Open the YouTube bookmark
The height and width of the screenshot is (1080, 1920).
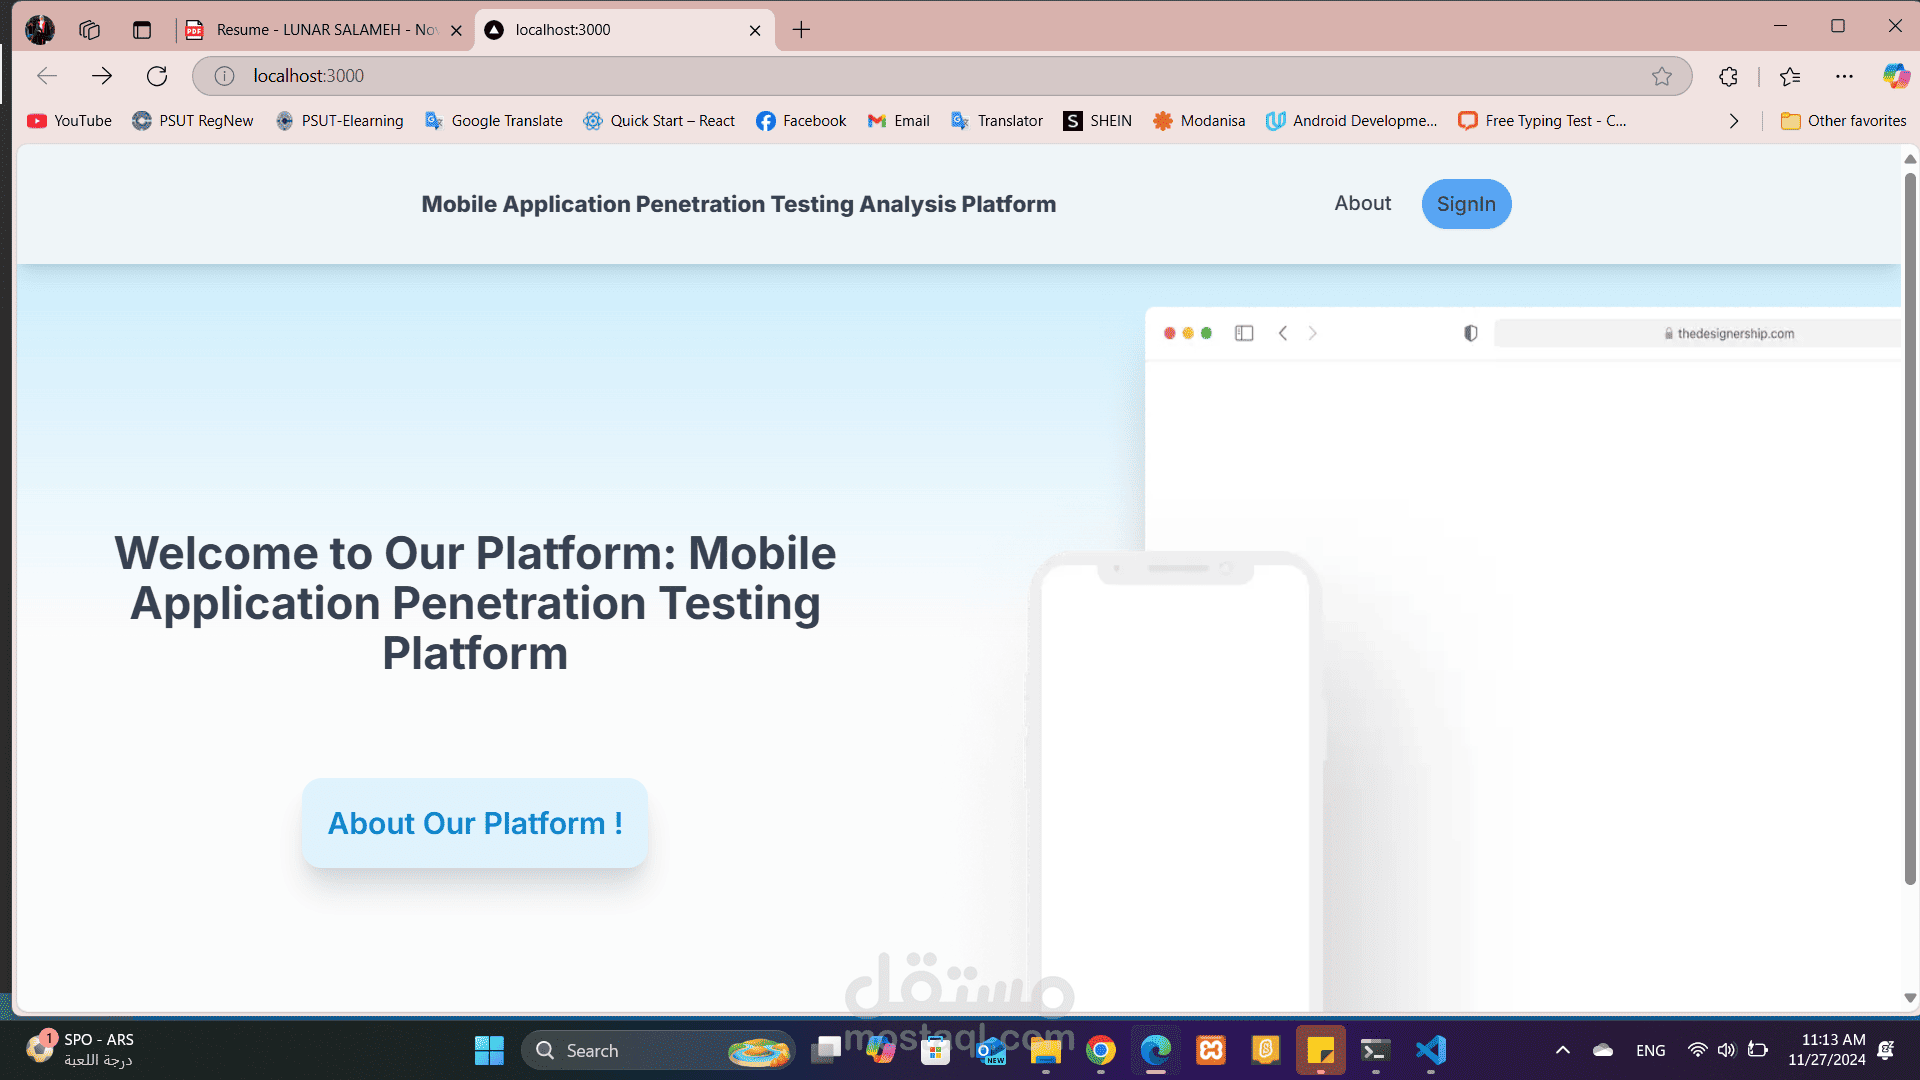coord(69,121)
